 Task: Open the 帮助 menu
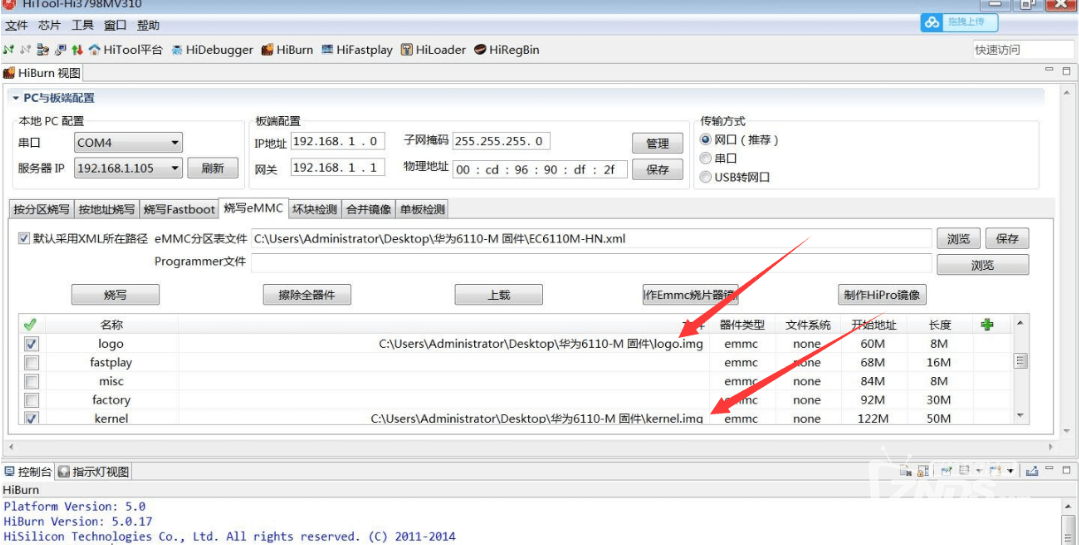coord(148,25)
